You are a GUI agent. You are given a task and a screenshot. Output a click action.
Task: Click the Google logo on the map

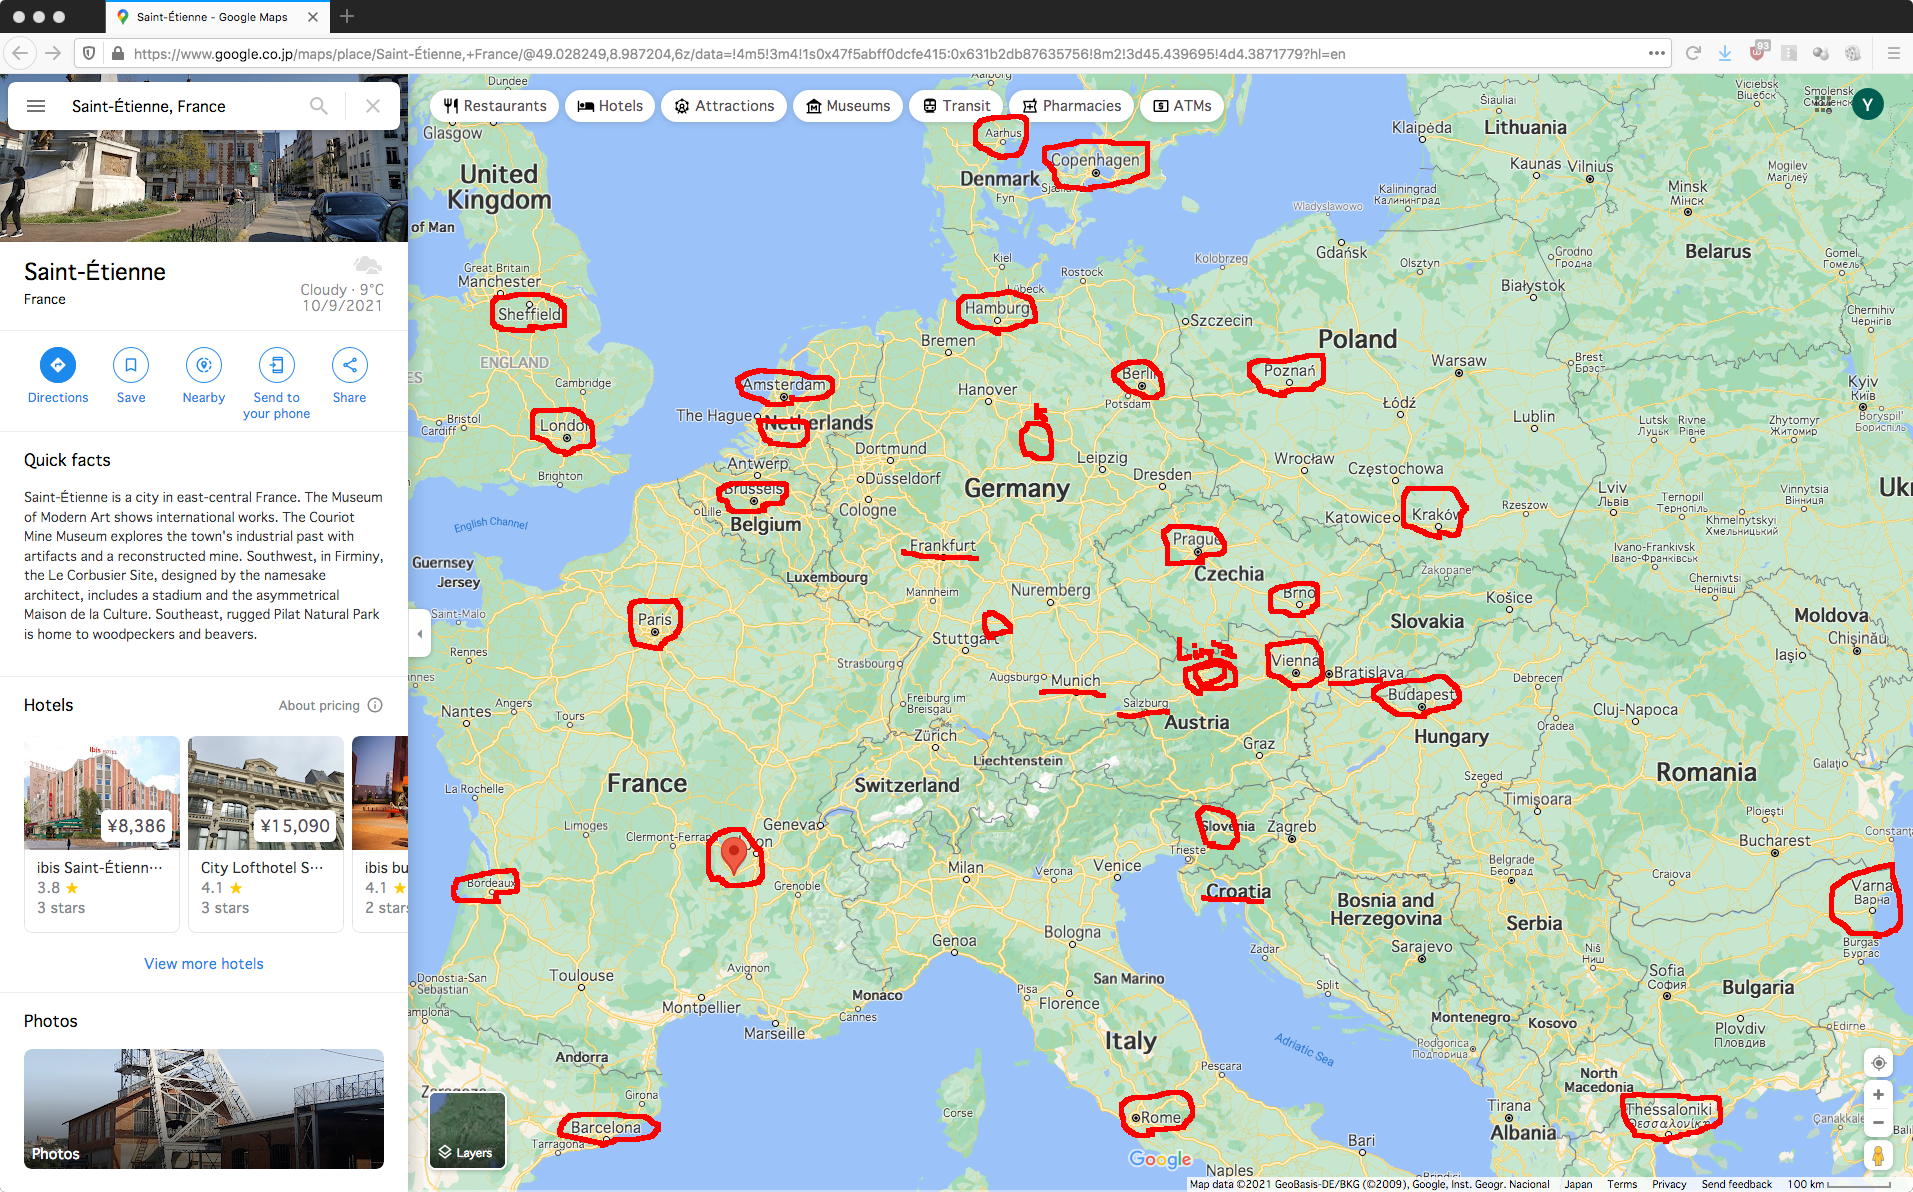coord(1160,1159)
